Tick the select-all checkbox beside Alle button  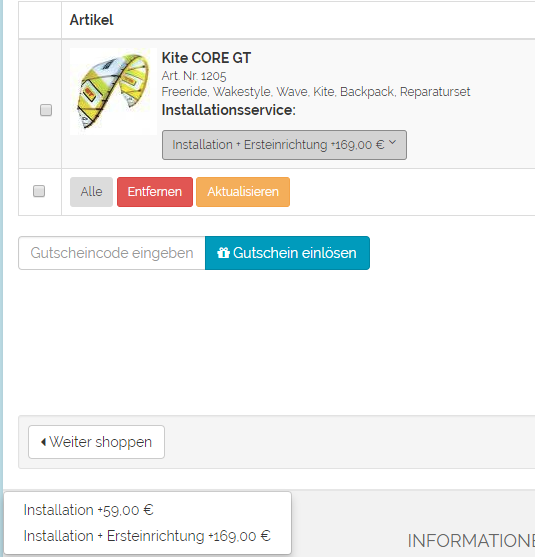[39, 191]
